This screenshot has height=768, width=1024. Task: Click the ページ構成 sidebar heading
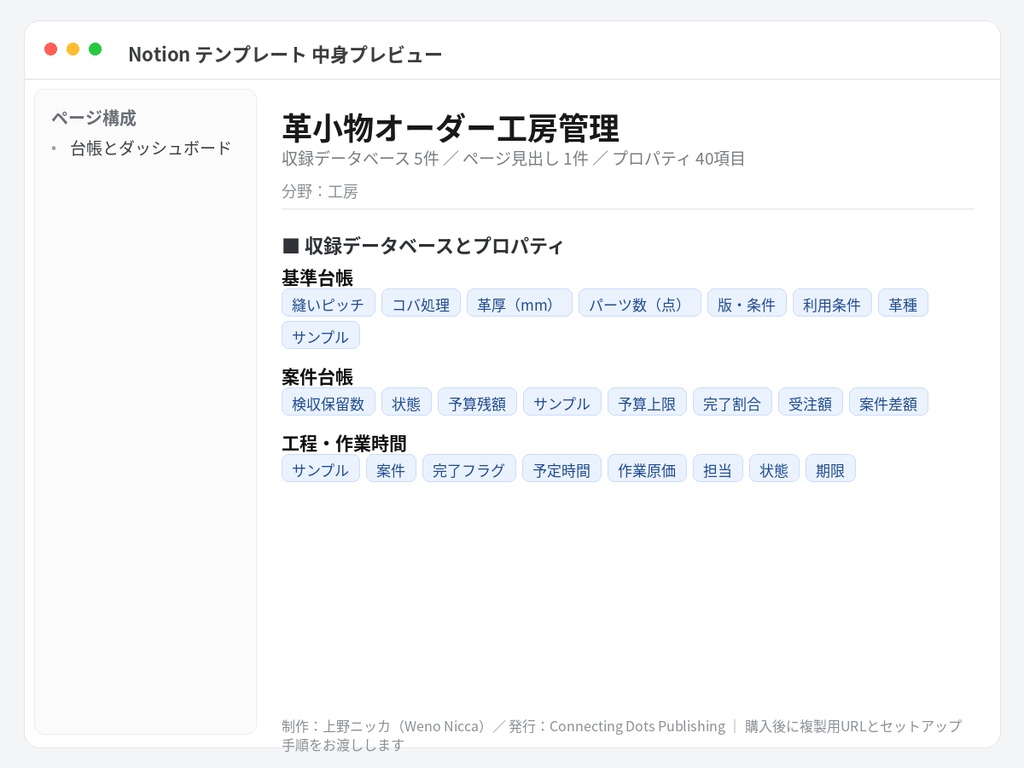(94, 118)
